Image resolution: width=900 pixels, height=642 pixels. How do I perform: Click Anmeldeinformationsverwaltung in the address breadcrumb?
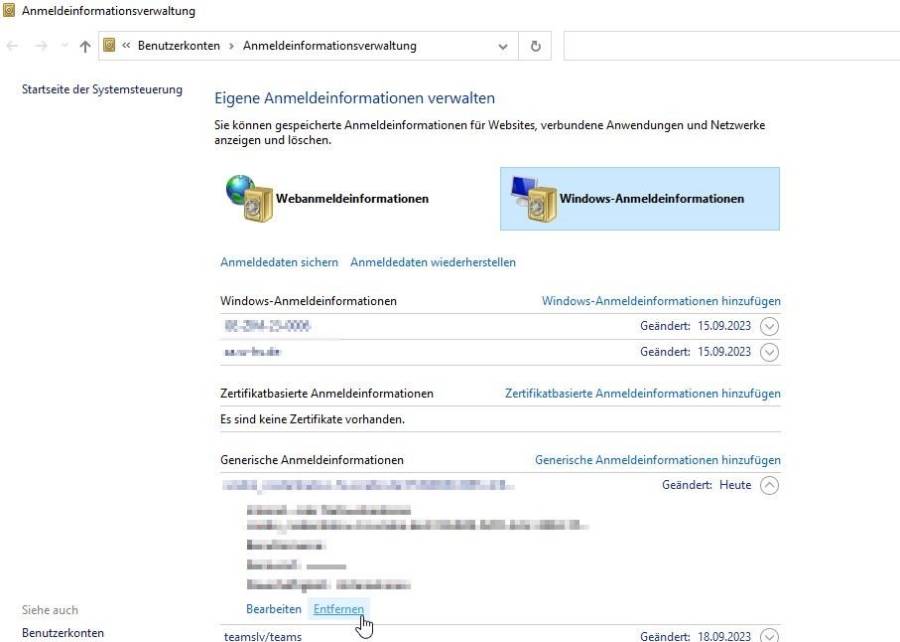point(329,46)
